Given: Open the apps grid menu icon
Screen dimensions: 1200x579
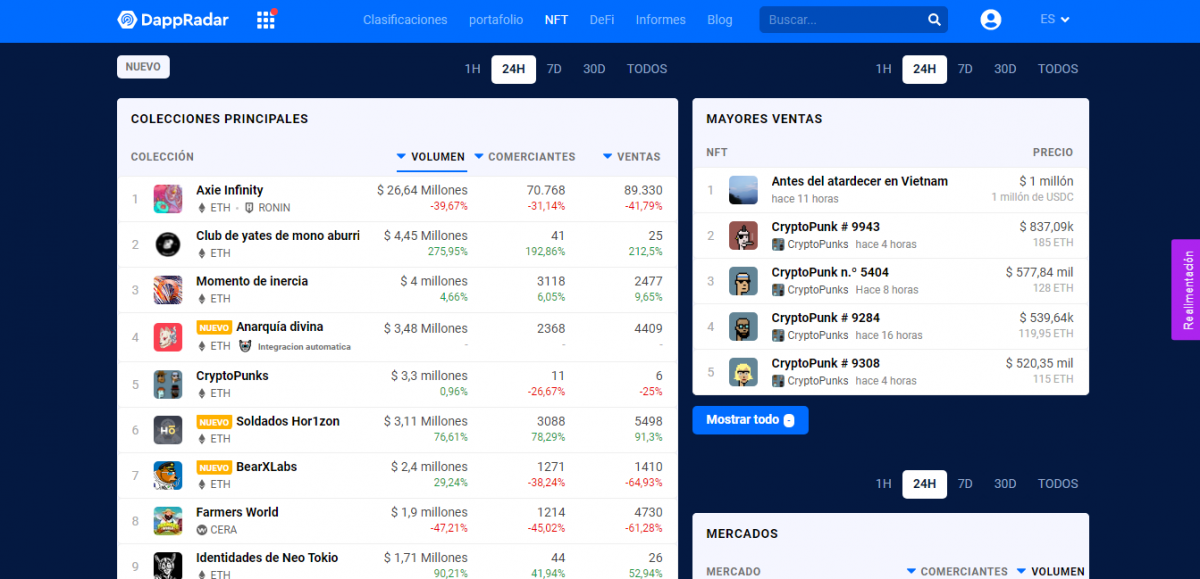Looking at the screenshot, I should (x=265, y=20).
